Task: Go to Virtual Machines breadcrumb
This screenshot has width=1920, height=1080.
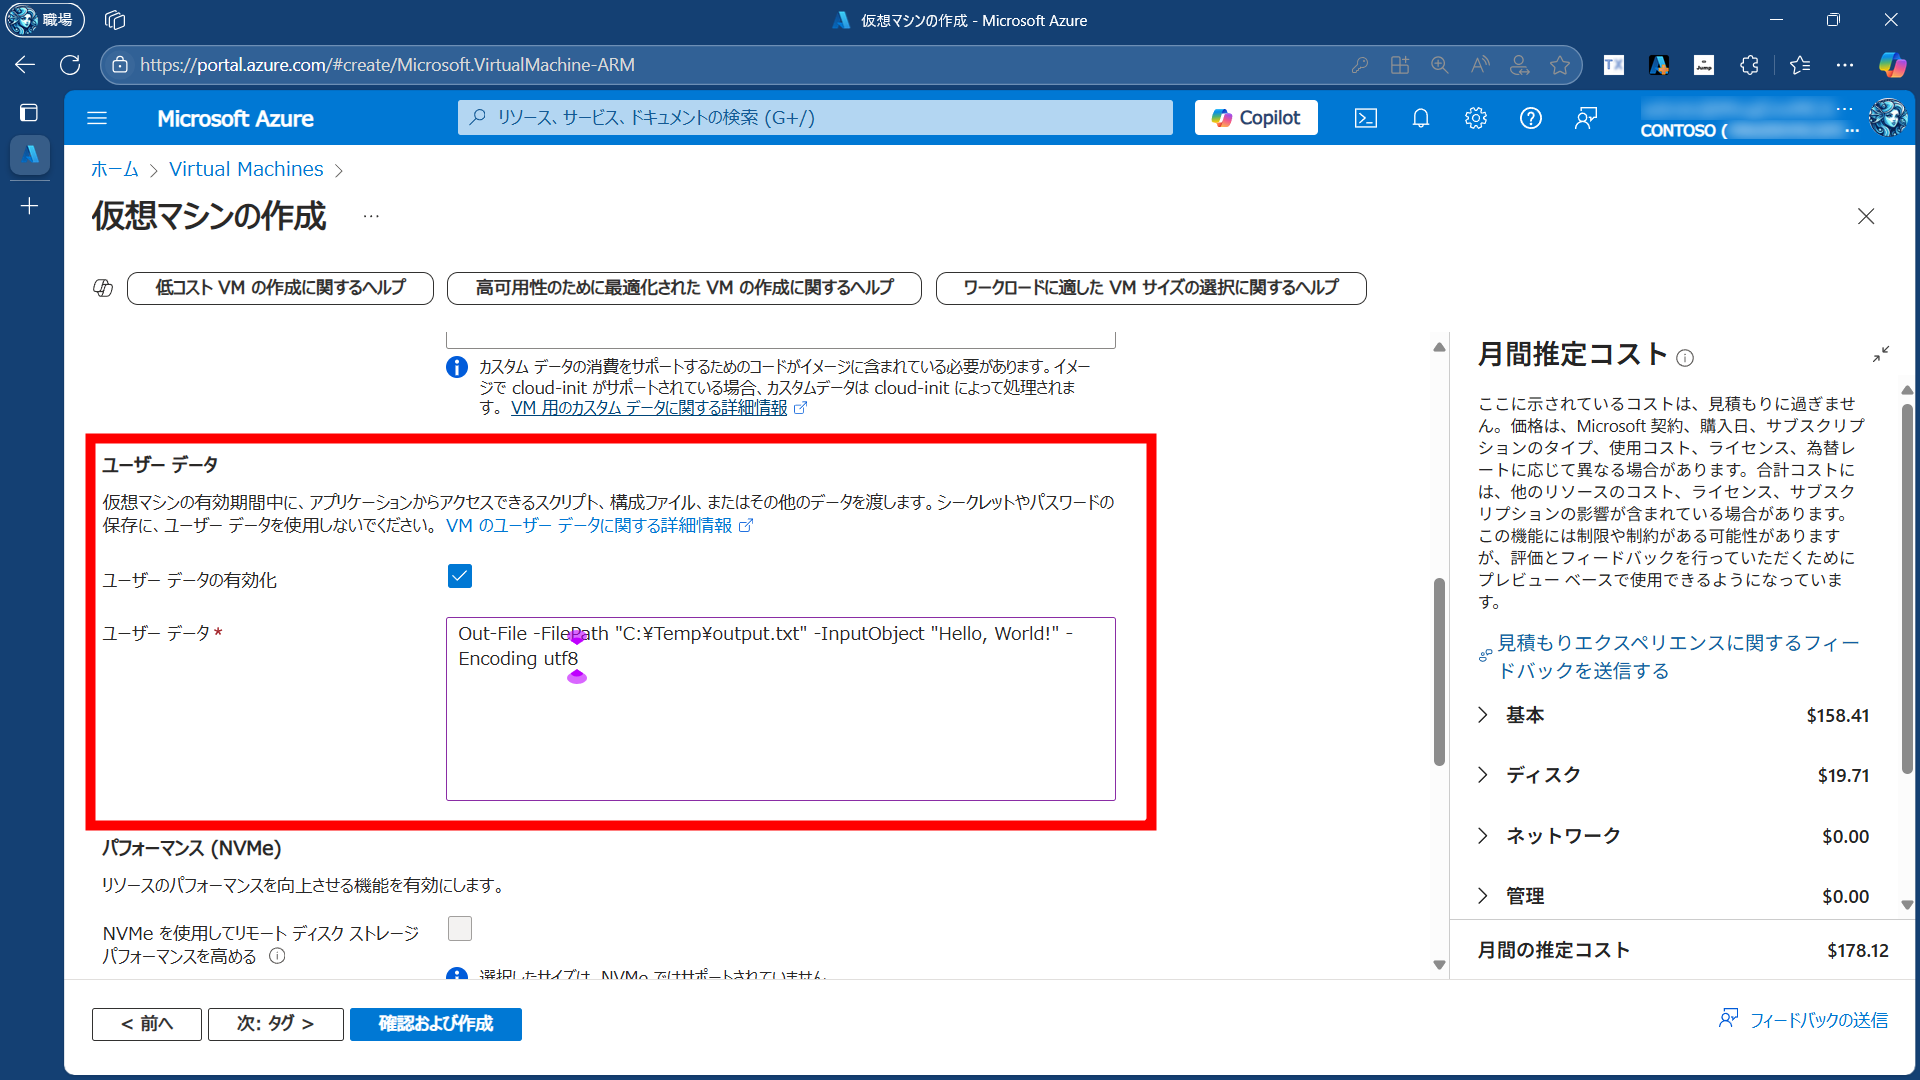Action: click(246, 169)
